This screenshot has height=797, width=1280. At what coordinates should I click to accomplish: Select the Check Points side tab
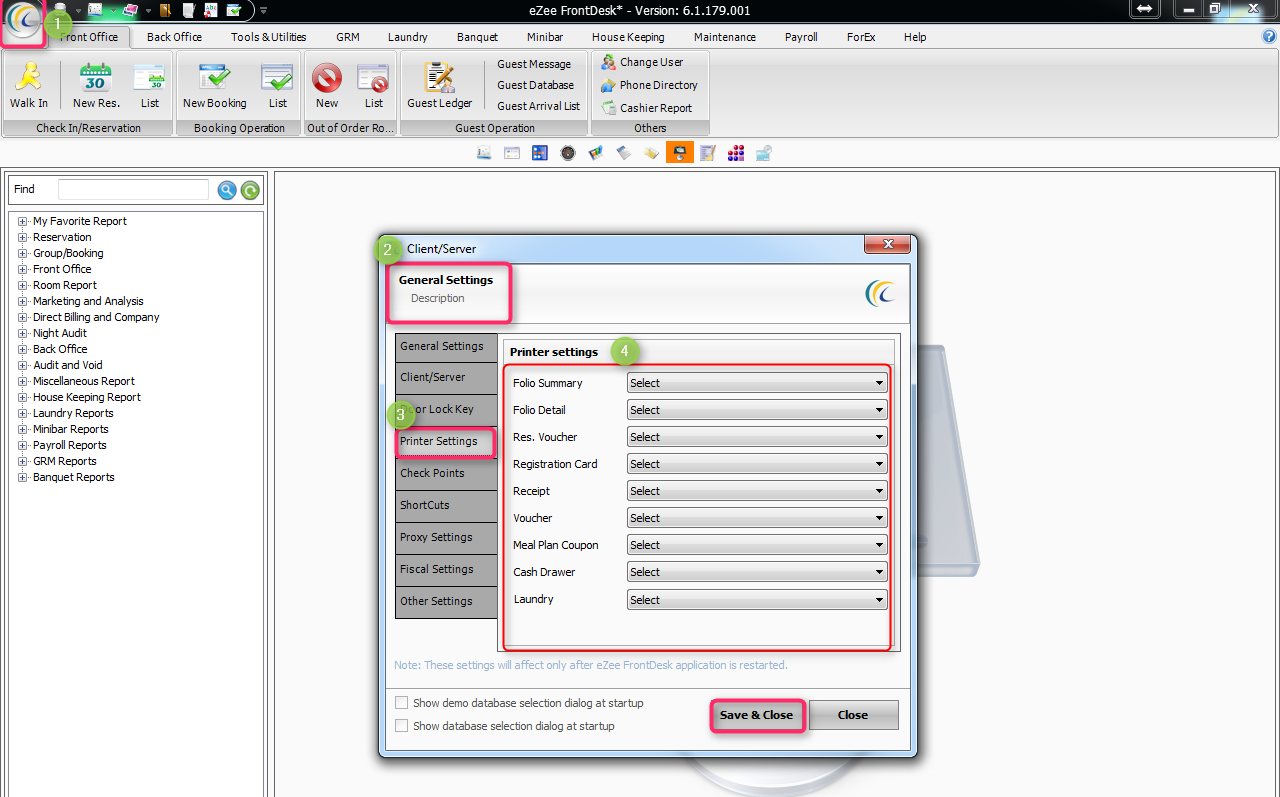(x=446, y=474)
